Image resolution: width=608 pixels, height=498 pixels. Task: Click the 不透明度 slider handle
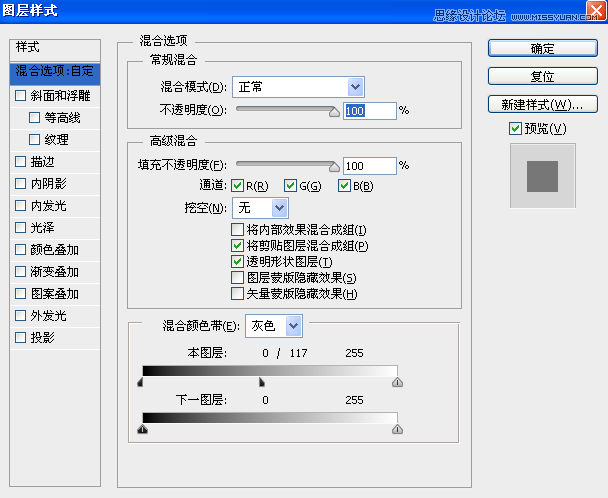pos(334,112)
